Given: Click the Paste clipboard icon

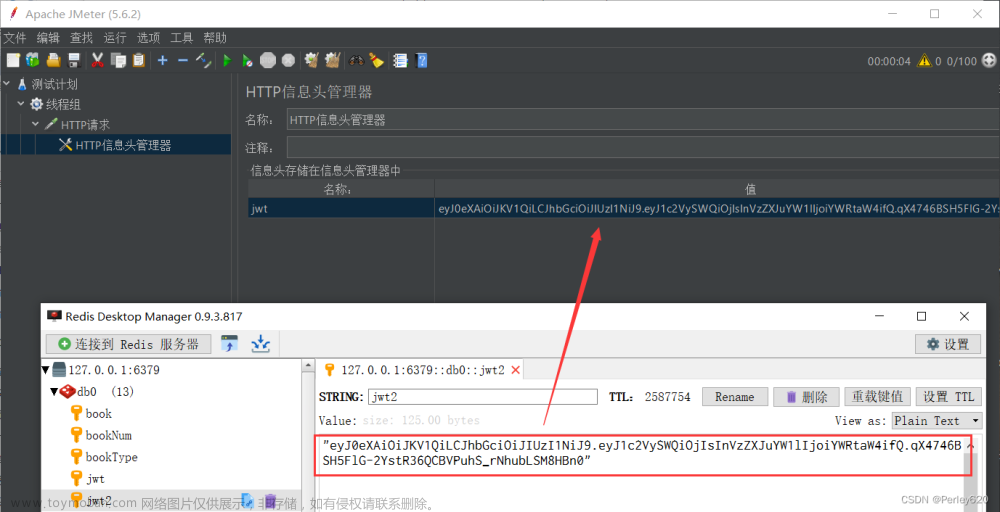Looking at the screenshot, I should click(138, 61).
